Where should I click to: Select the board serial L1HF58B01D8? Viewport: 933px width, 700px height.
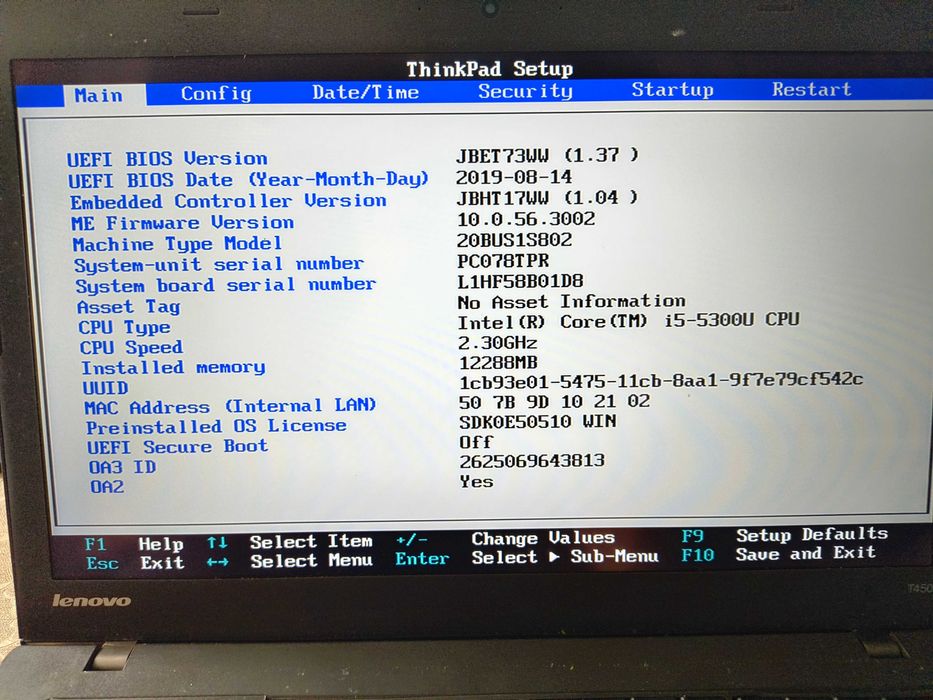click(521, 281)
